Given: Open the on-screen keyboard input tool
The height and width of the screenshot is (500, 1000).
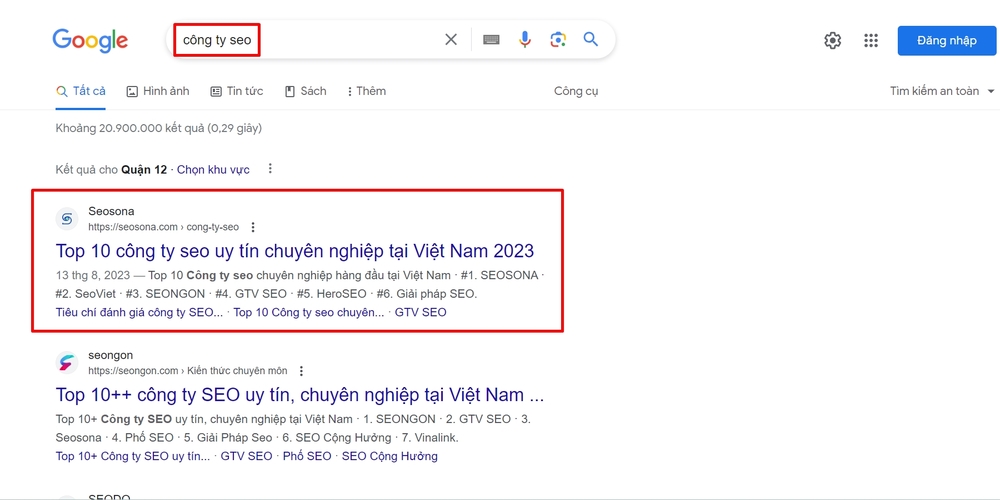Looking at the screenshot, I should tap(491, 40).
